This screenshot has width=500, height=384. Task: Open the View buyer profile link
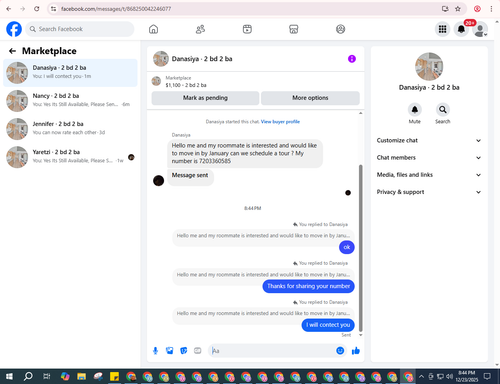(x=280, y=122)
